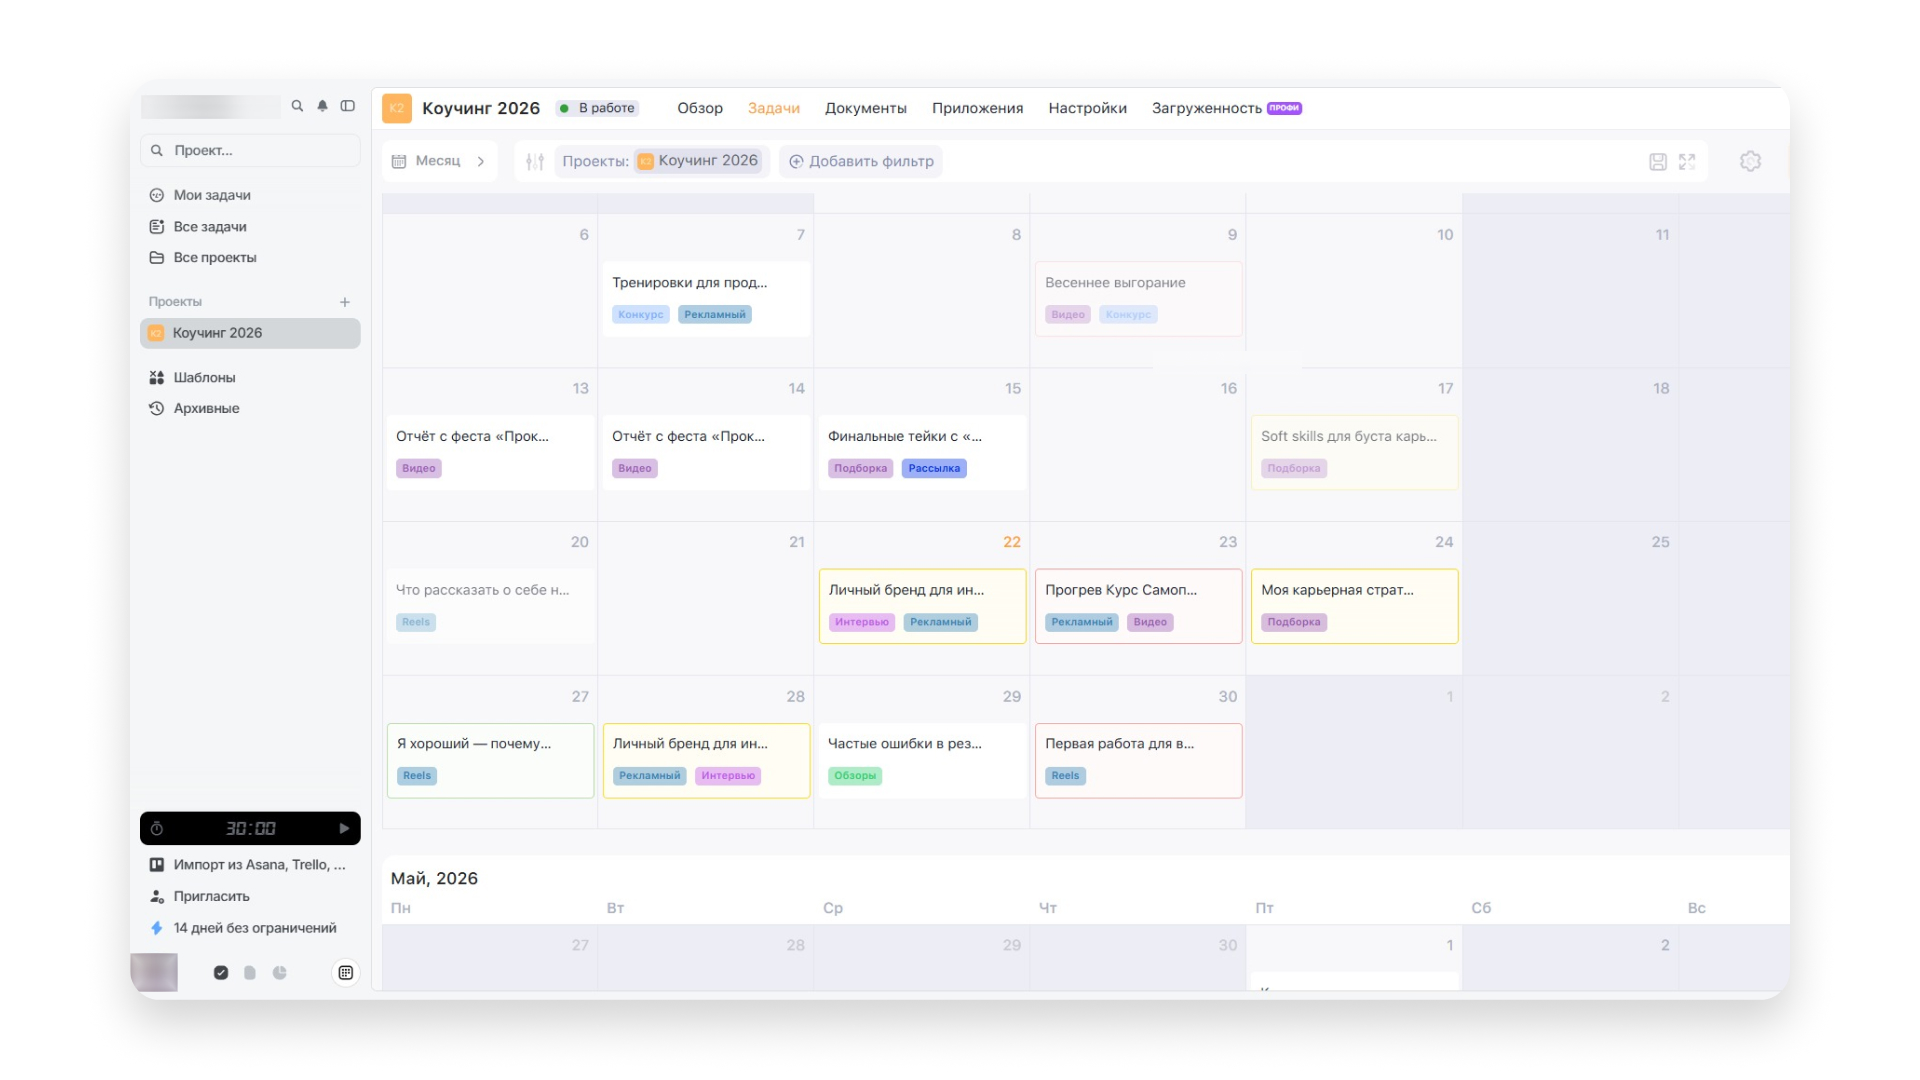
Task: Start the 30:00 timer with play button
Action: click(x=344, y=828)
